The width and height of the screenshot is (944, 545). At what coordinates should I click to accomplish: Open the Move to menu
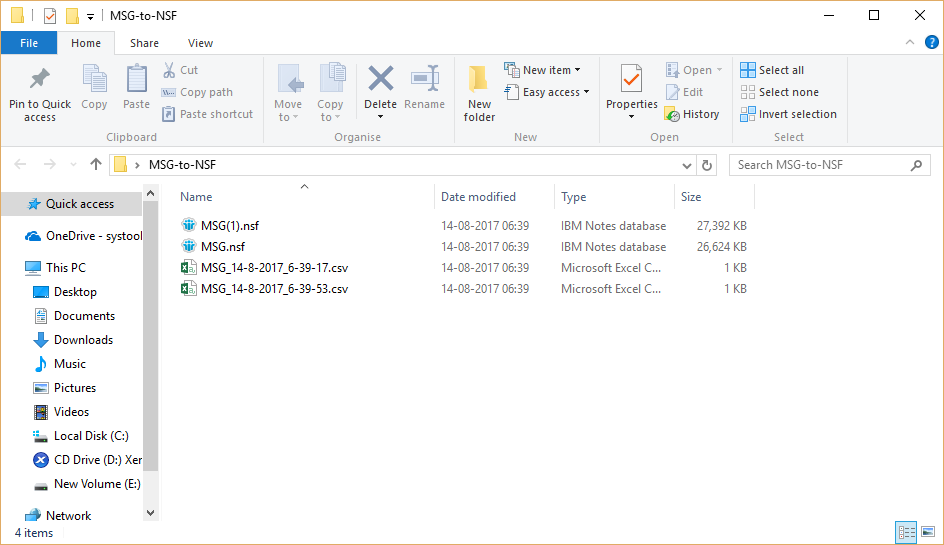tap(288, 92)
